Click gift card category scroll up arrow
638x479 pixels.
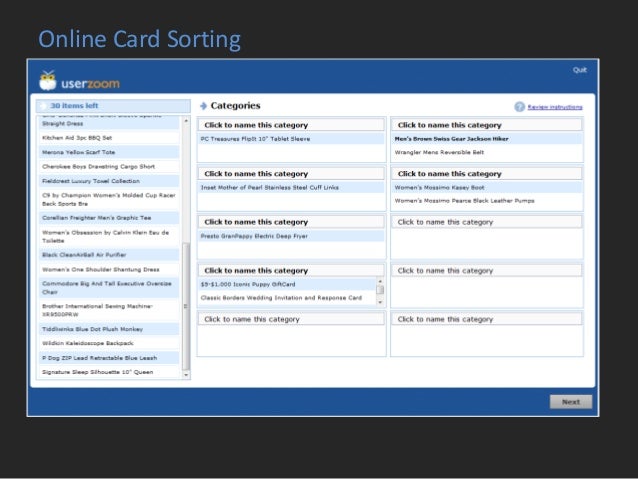(380, 281)
